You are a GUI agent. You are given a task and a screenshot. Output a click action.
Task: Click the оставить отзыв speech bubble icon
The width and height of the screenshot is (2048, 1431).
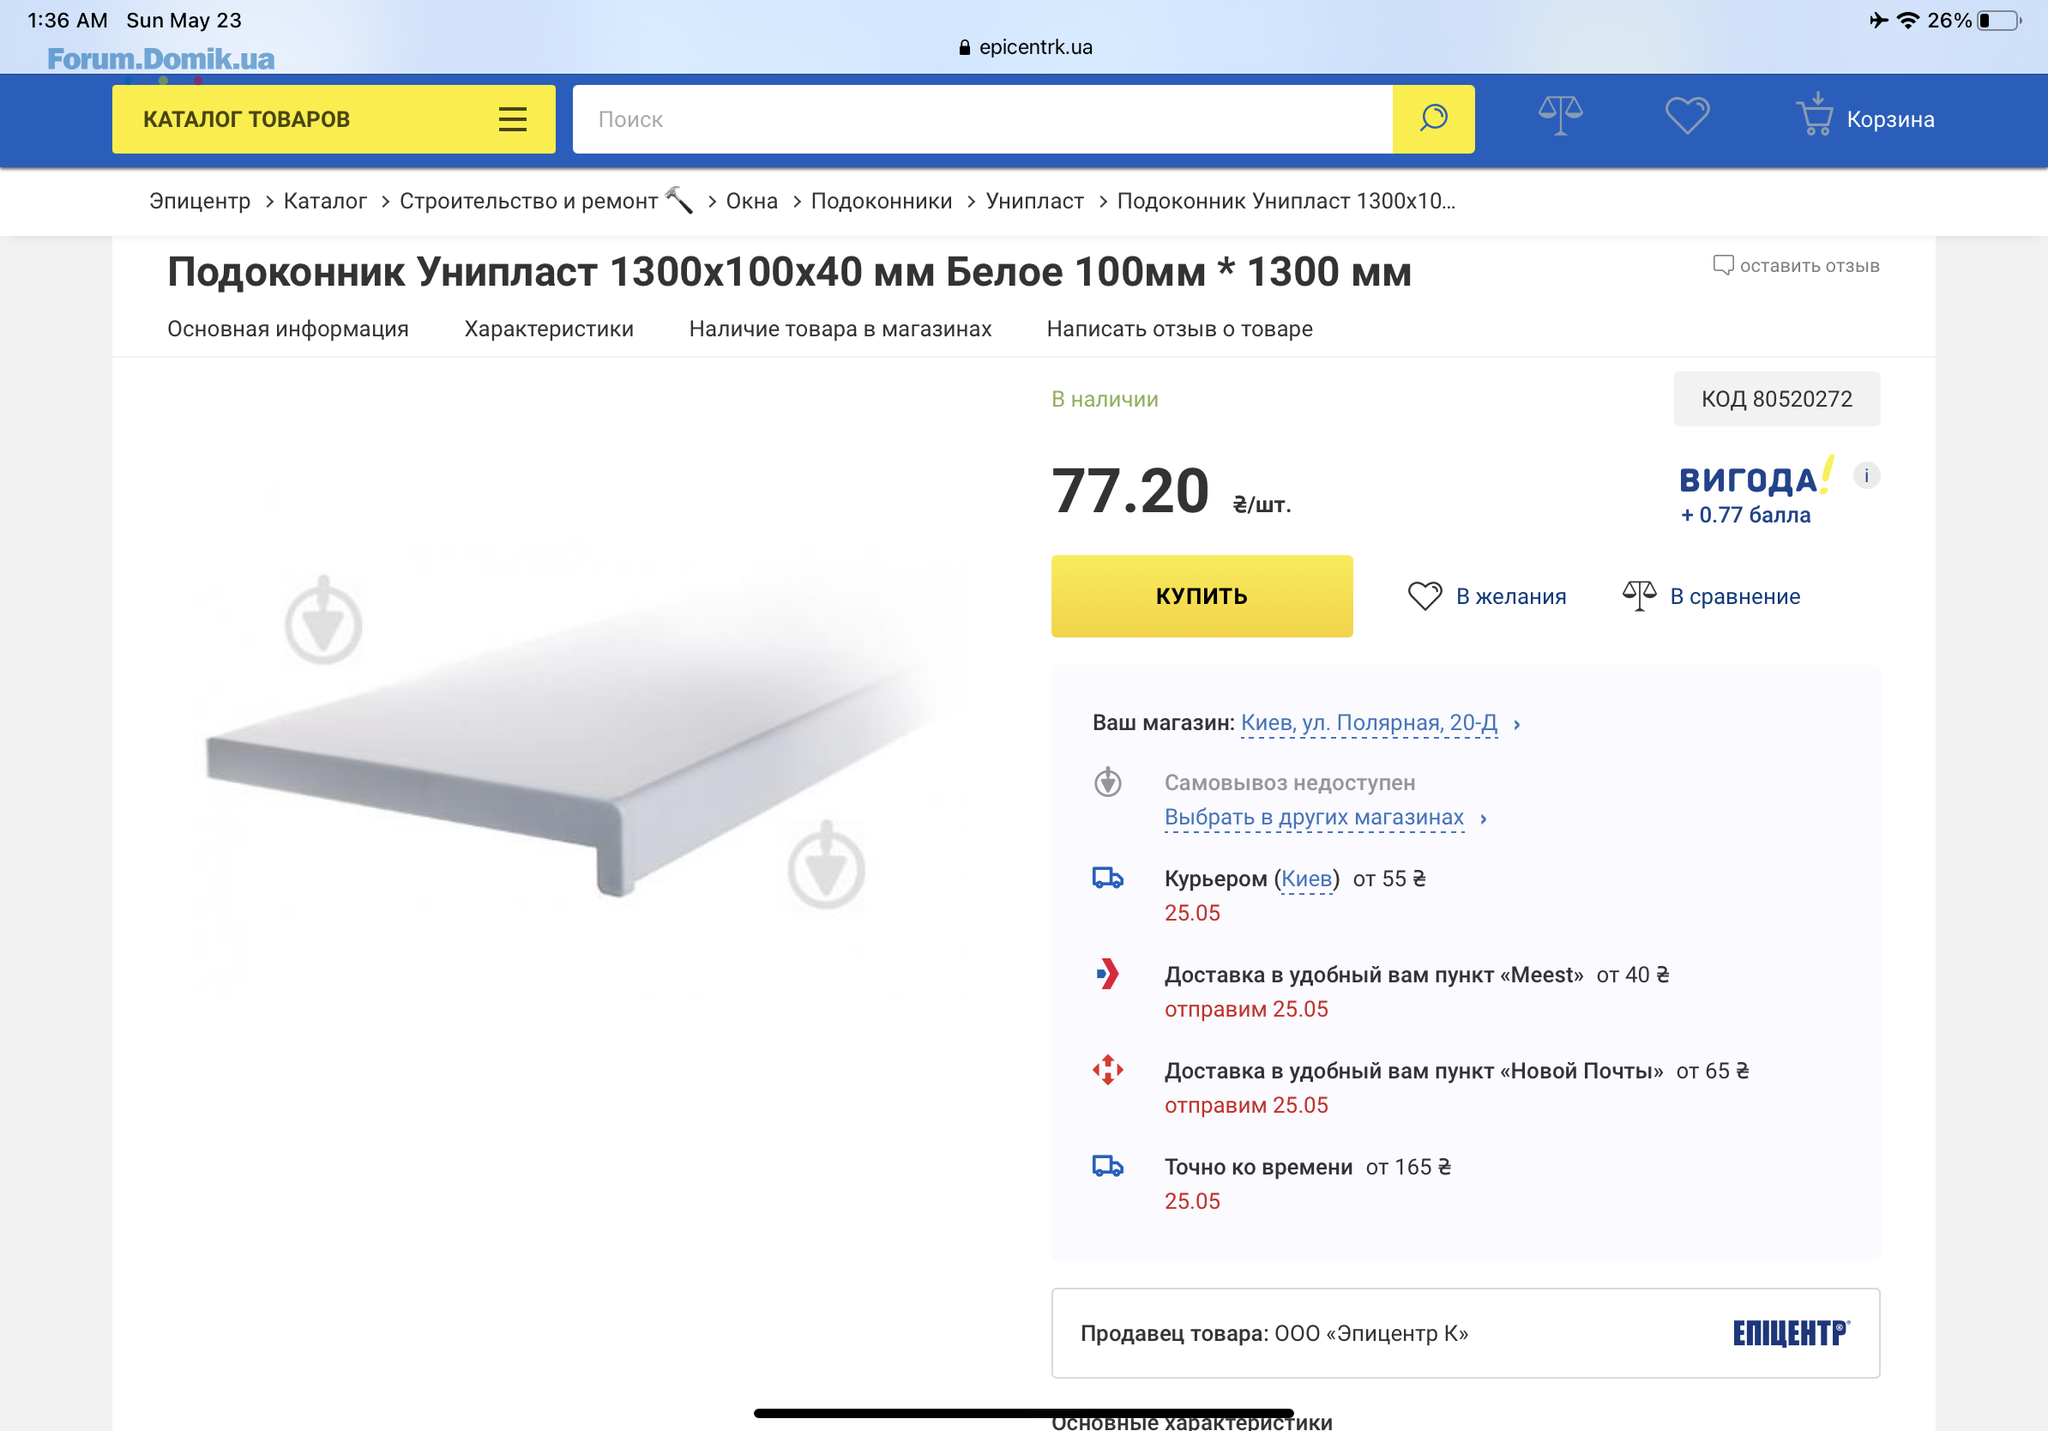[1722, 265]
